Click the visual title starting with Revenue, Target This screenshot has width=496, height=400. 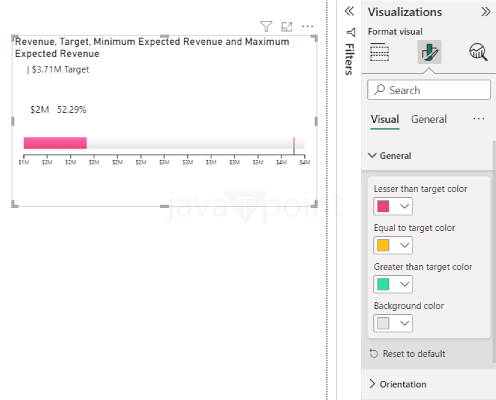152,48
